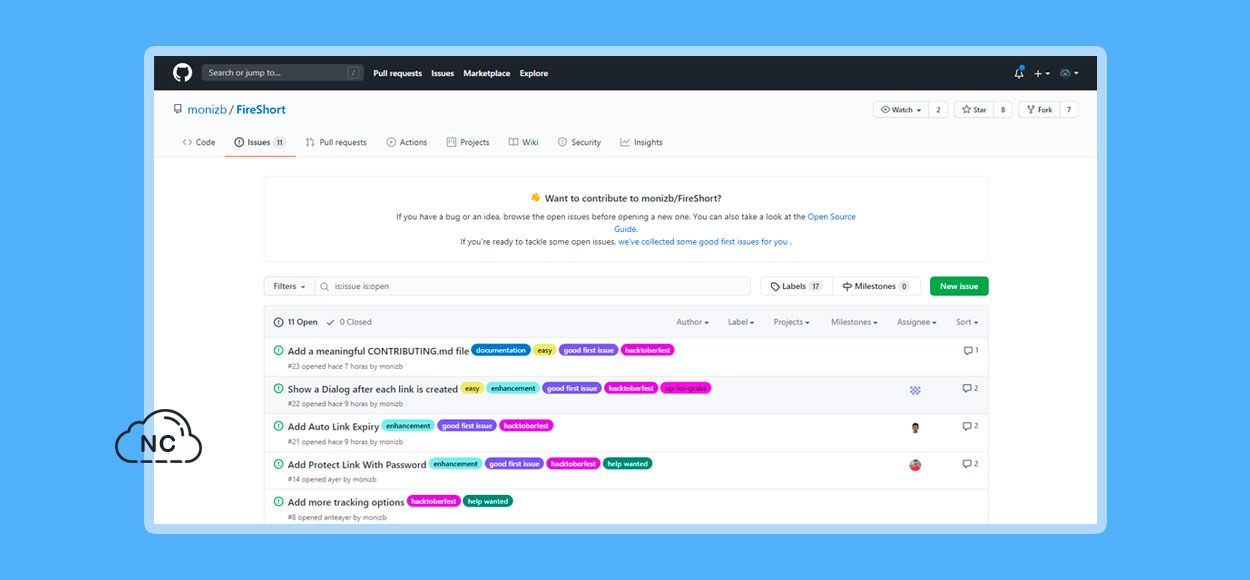The width and height of the screenshot is (1250, 580).
Task: Open issue Add a meaningful CONTRIBUTING.md file
Action: [x=378, y=351]
